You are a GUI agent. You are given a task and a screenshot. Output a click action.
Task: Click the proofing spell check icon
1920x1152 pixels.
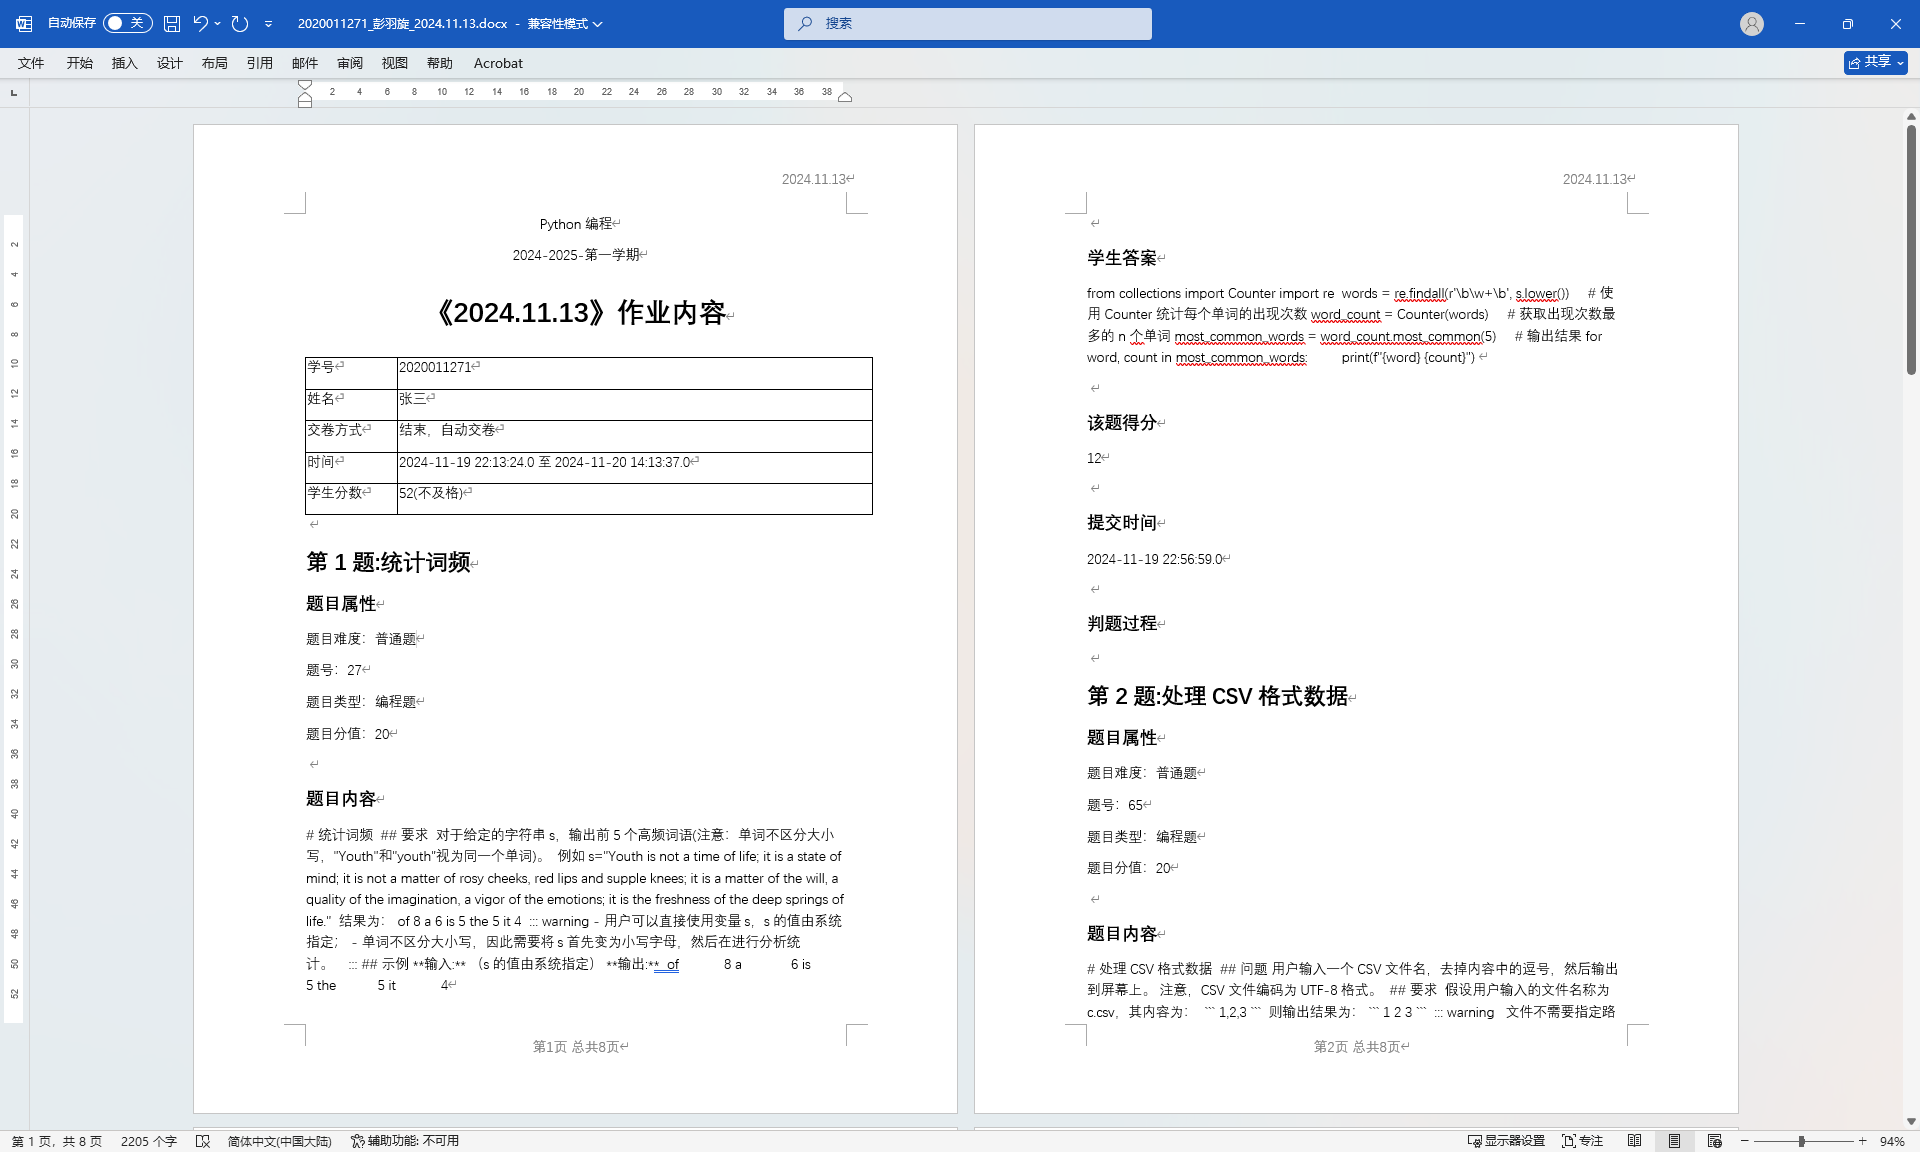click(203, 1141)
